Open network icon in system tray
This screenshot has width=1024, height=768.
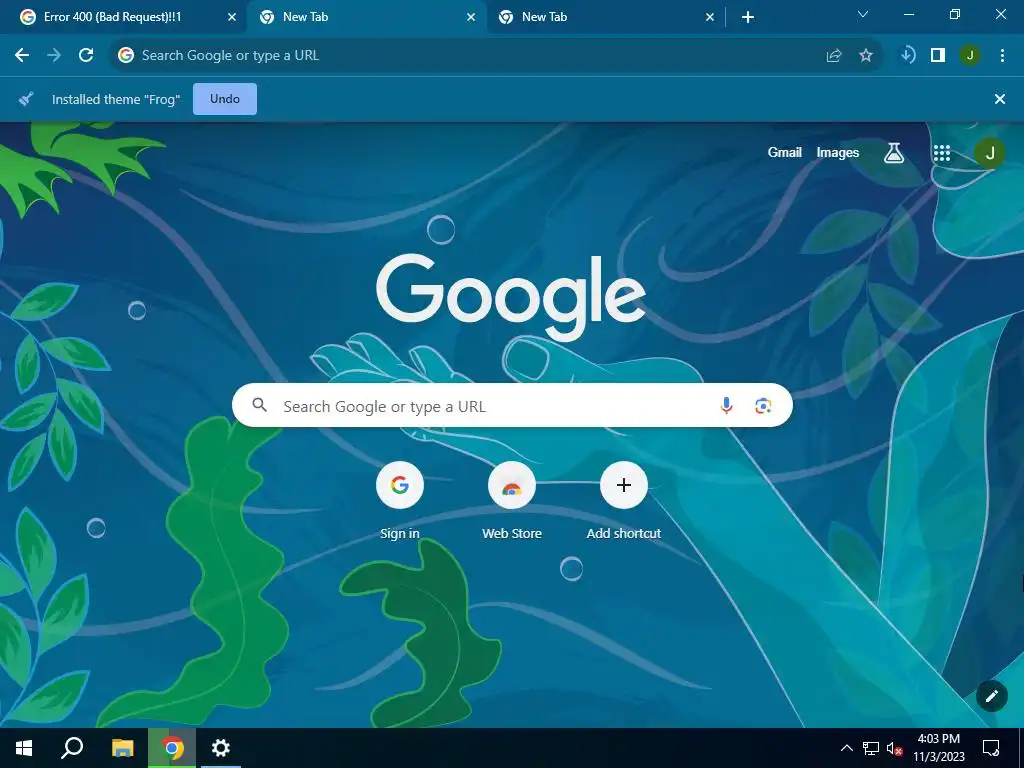871,748
